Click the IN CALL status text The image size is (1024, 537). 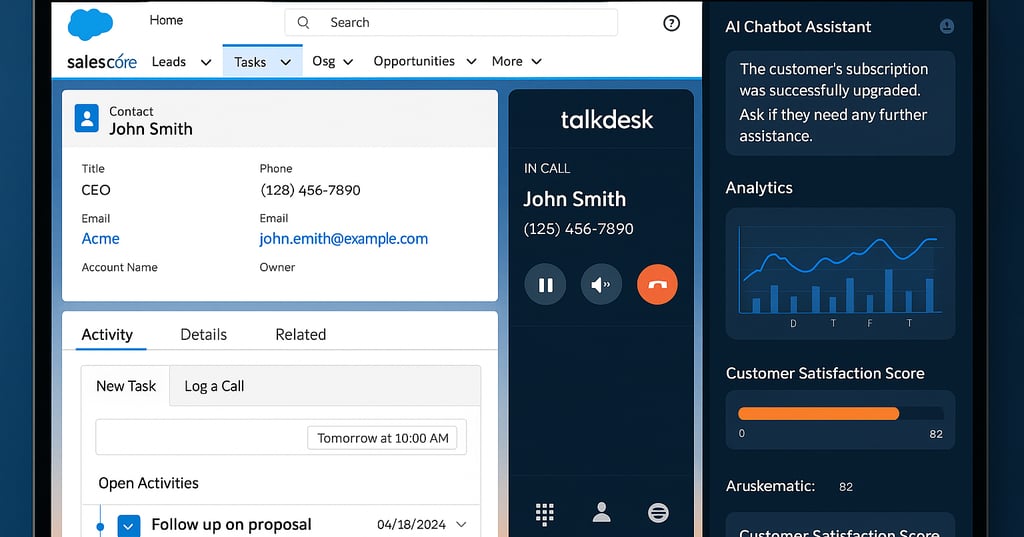pos(547,169)
